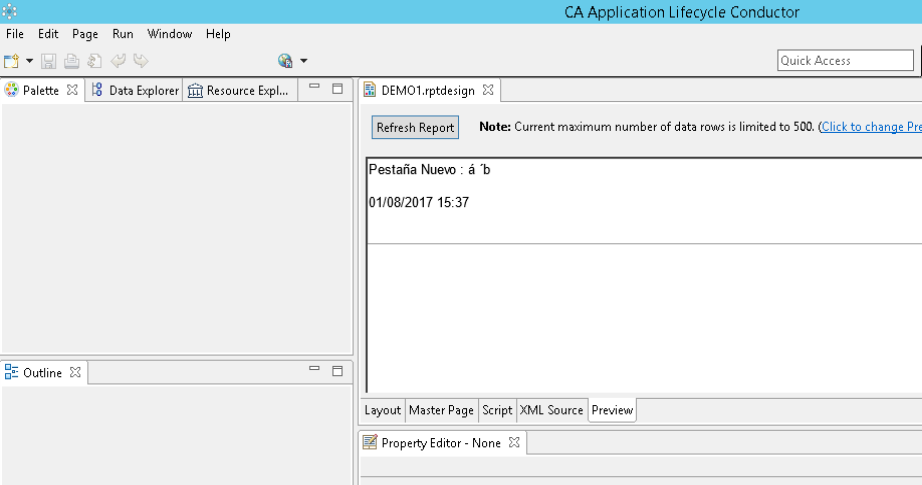922x485 pixels.
Task: Click the Refresh Report button
Action: [x=415, y=128]
